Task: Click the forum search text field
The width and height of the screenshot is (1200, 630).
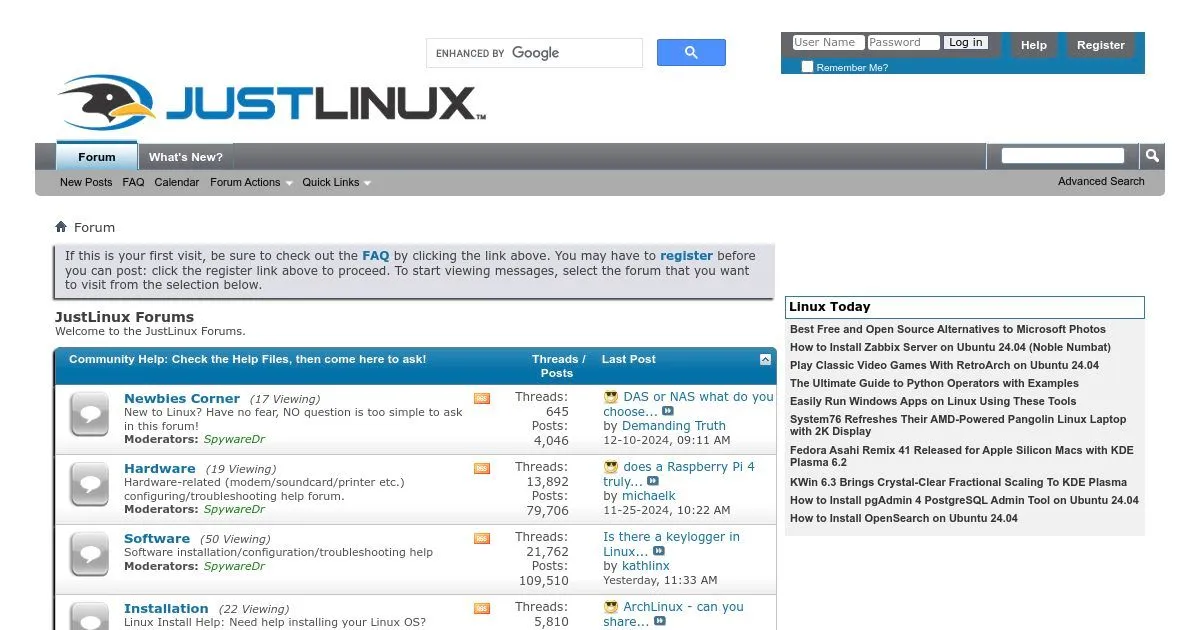Action: tap(1063, 155)
